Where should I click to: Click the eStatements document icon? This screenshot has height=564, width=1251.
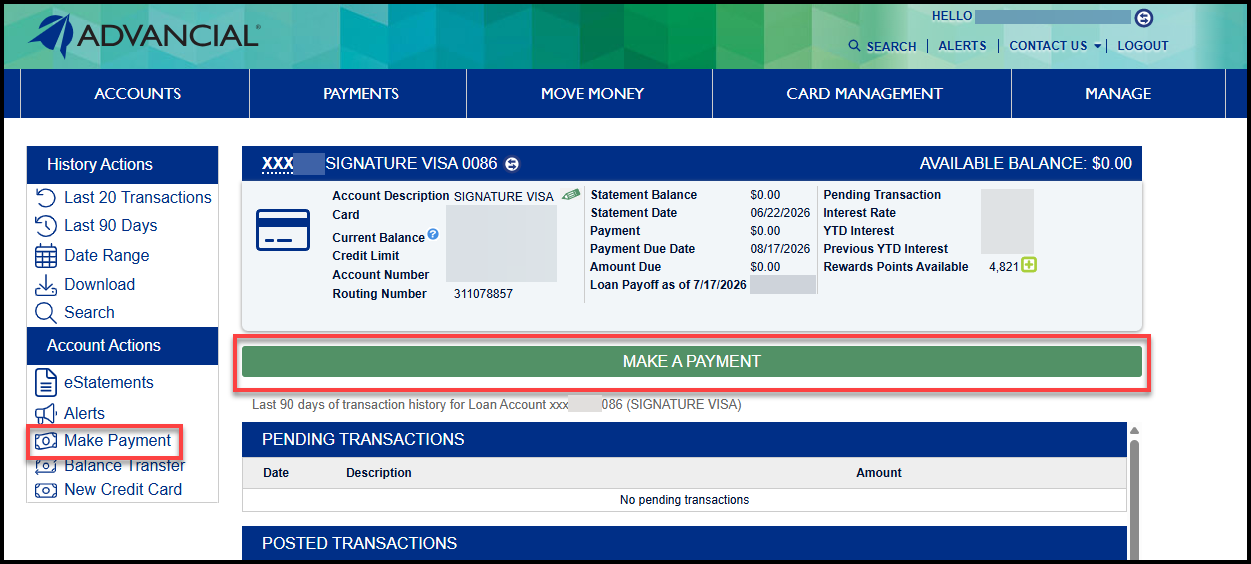(46, 383)
